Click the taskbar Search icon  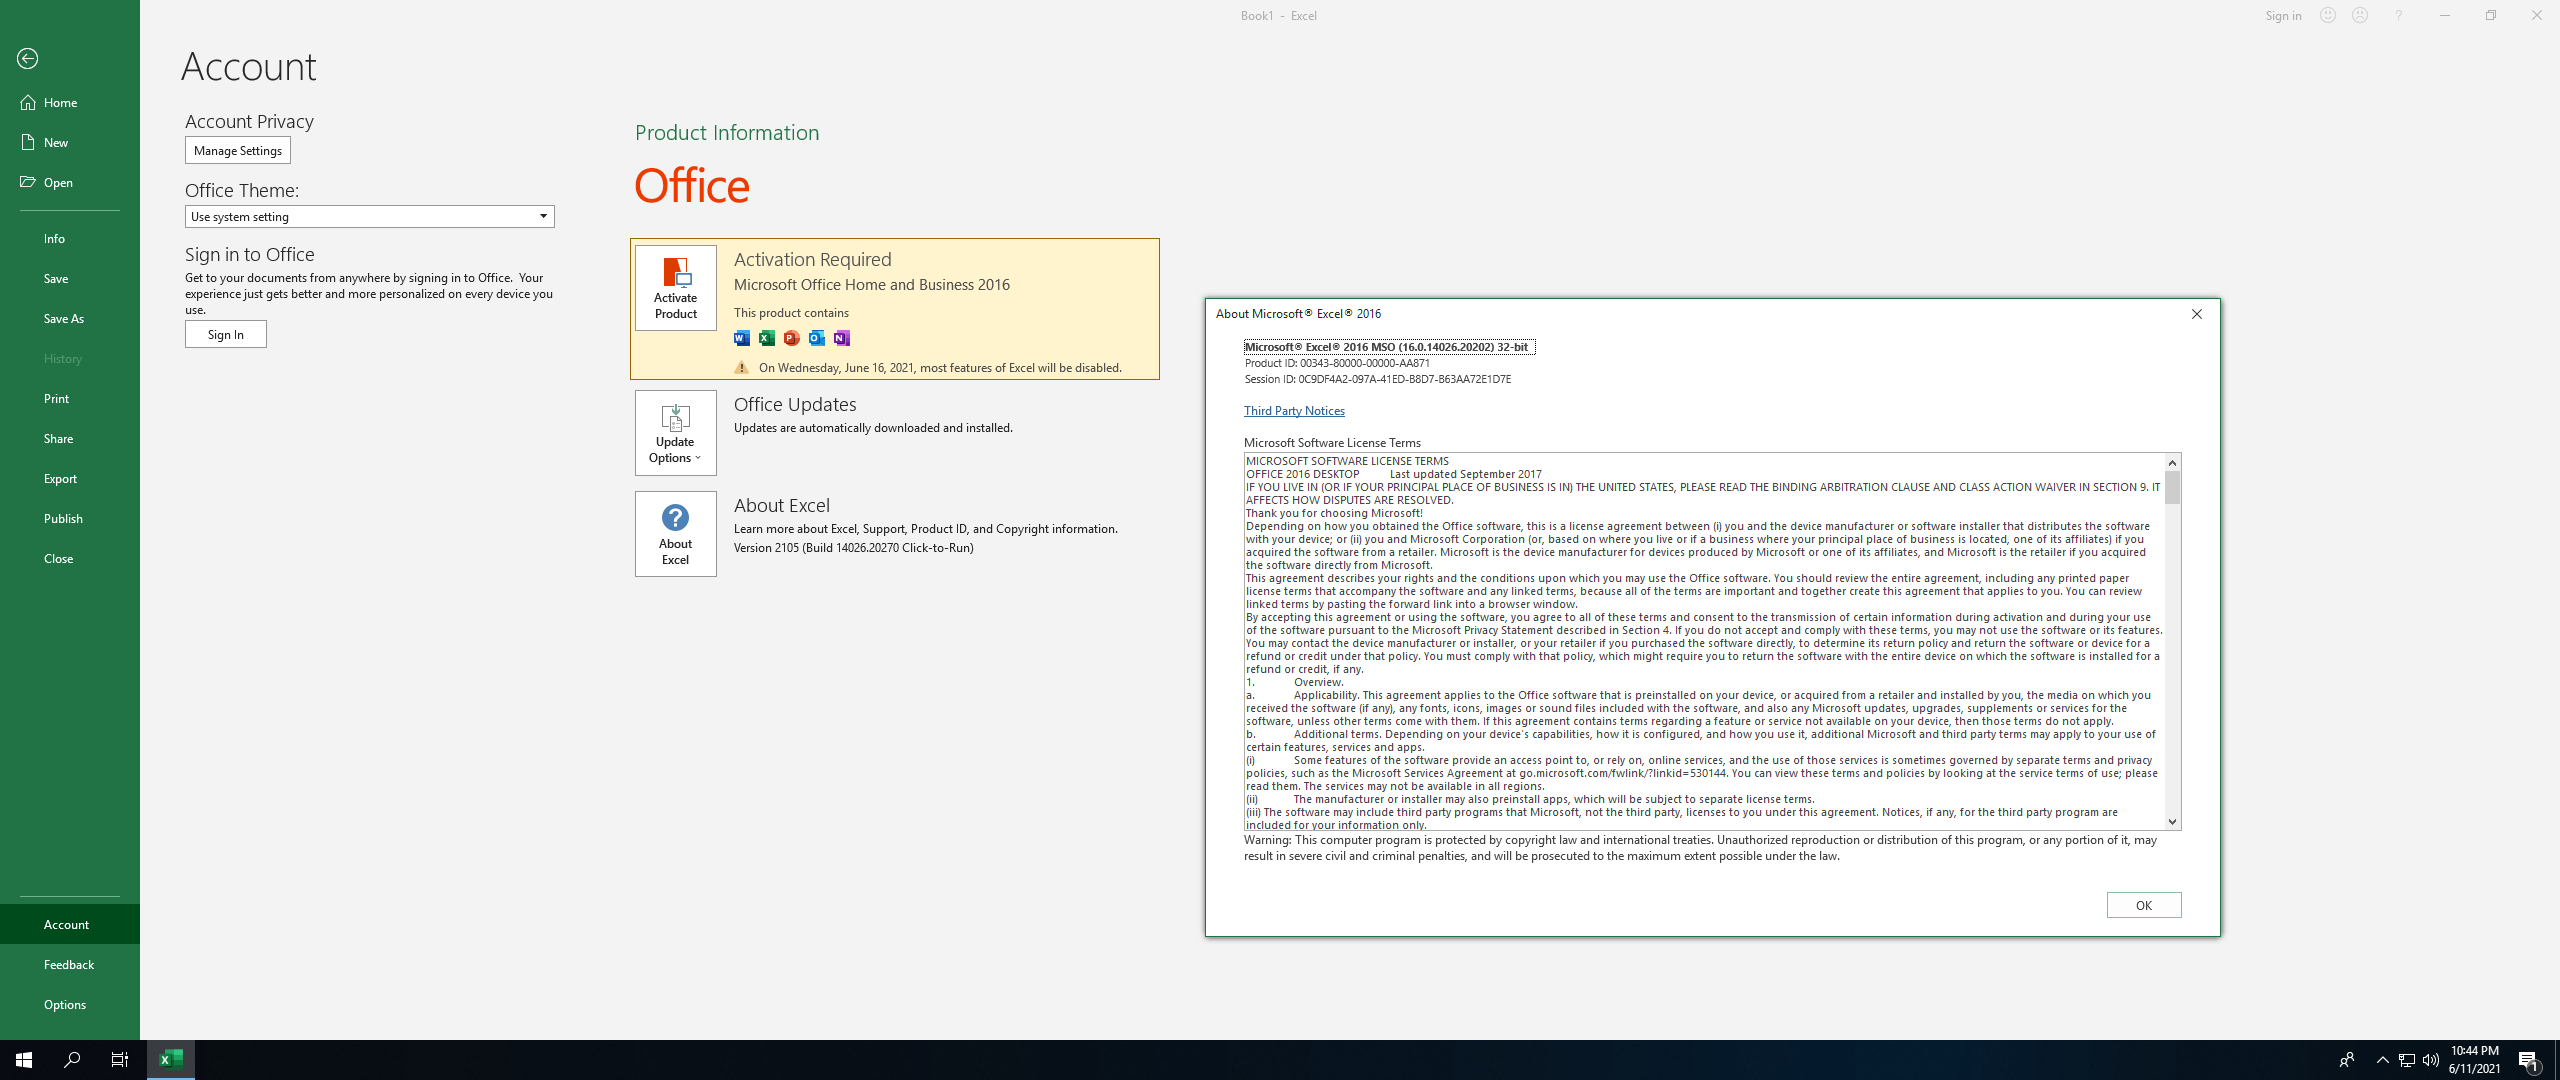(72, 1060)
